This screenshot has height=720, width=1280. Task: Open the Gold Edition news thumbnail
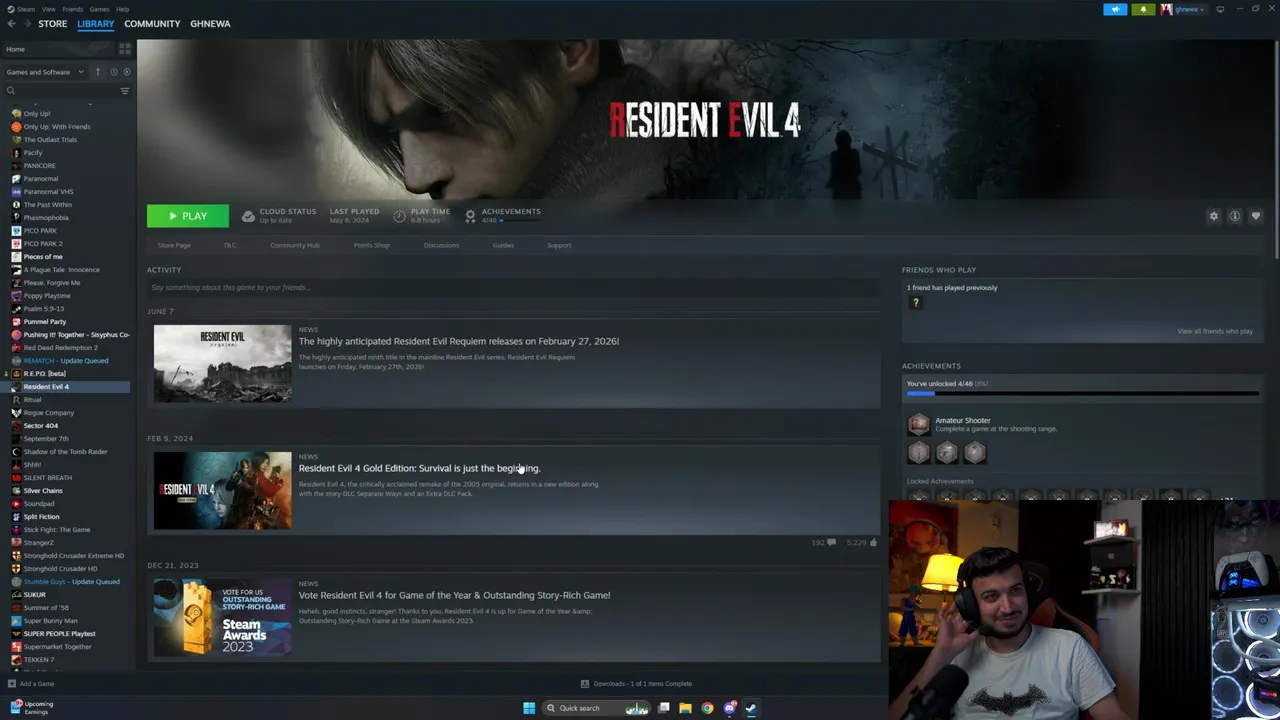coord(222,490)
